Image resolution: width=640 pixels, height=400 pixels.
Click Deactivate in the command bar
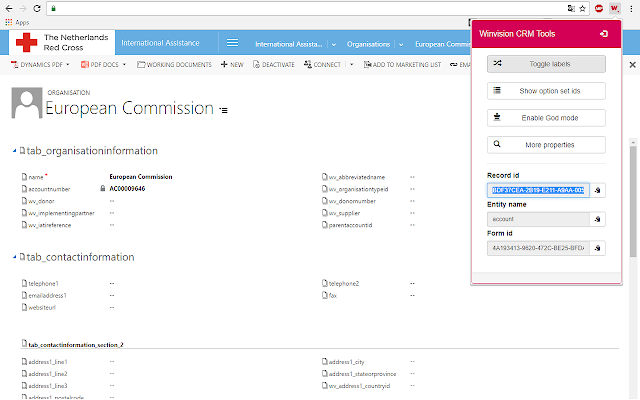coord(273,64)
